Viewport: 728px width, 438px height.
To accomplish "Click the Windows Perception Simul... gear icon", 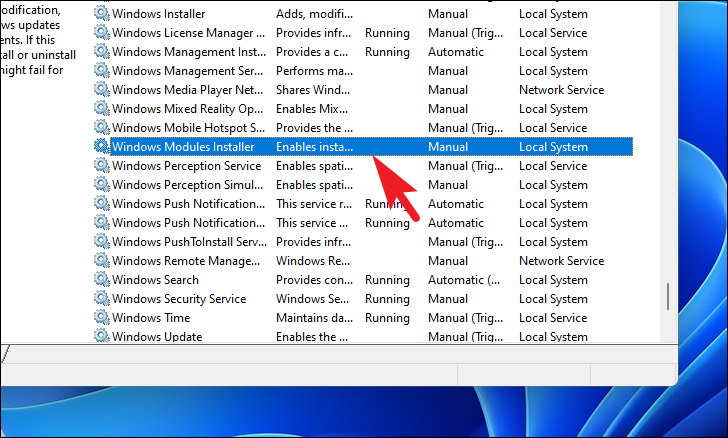I will 102,184.
